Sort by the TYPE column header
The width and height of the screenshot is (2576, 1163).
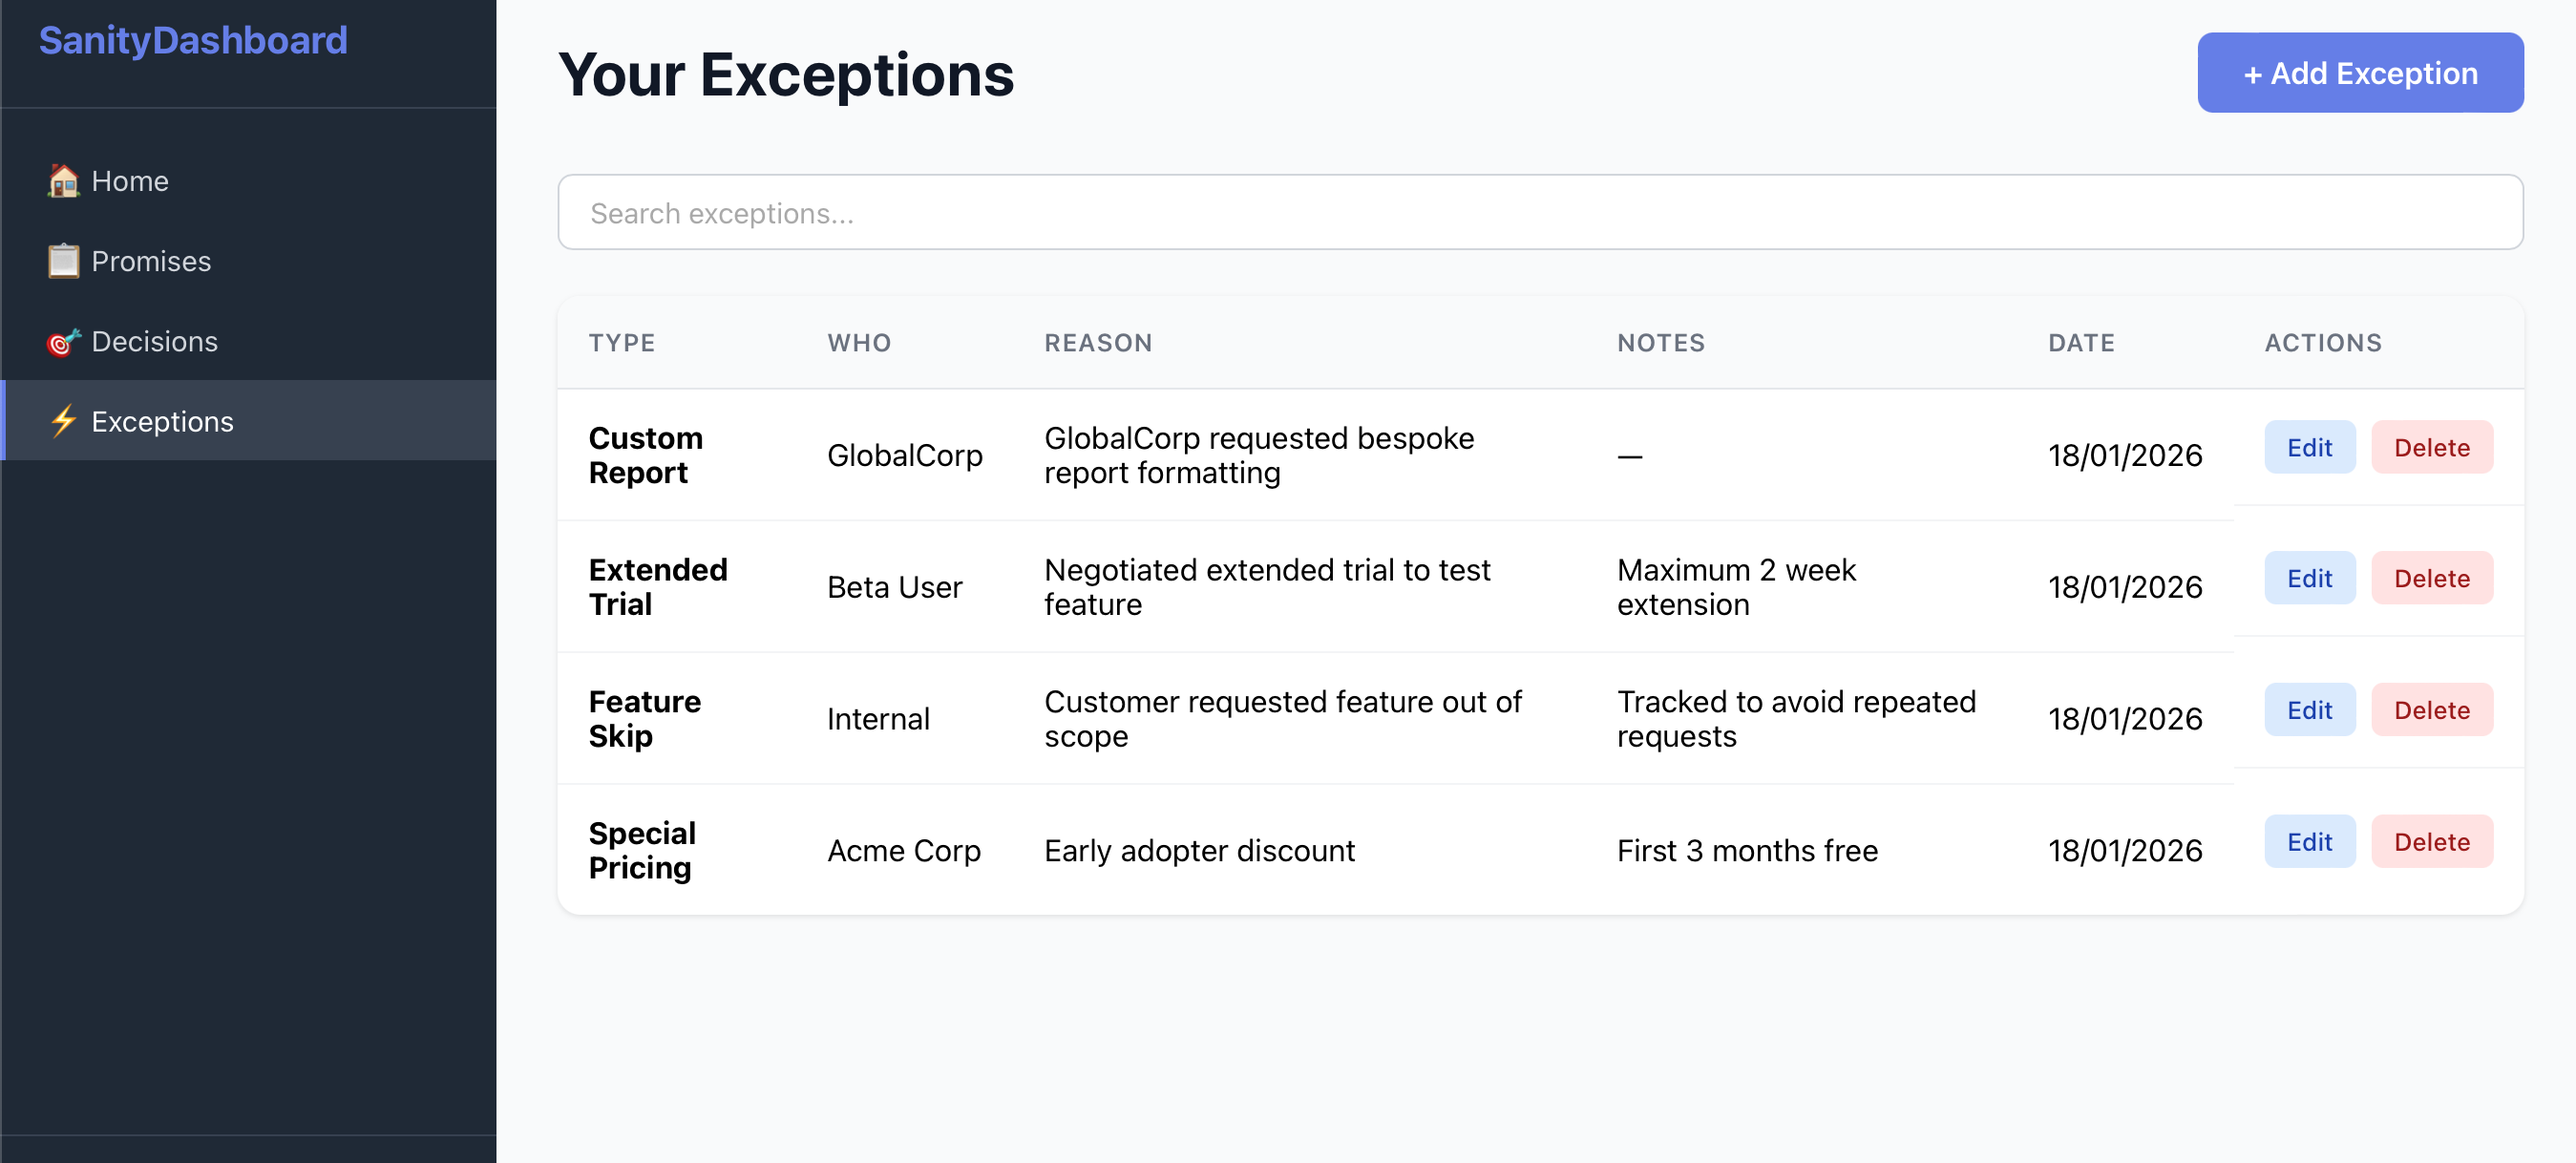(622, 342)
